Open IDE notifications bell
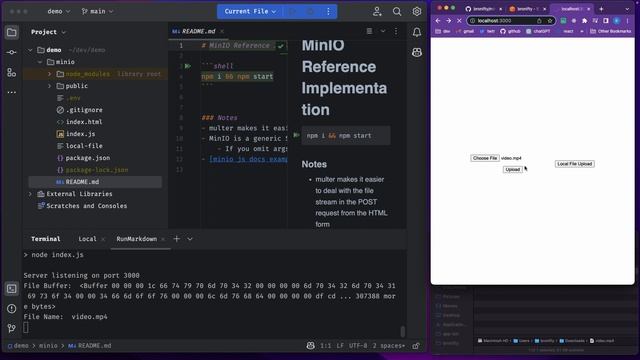The height and width of the screenshot is (360, 640). 416,32
